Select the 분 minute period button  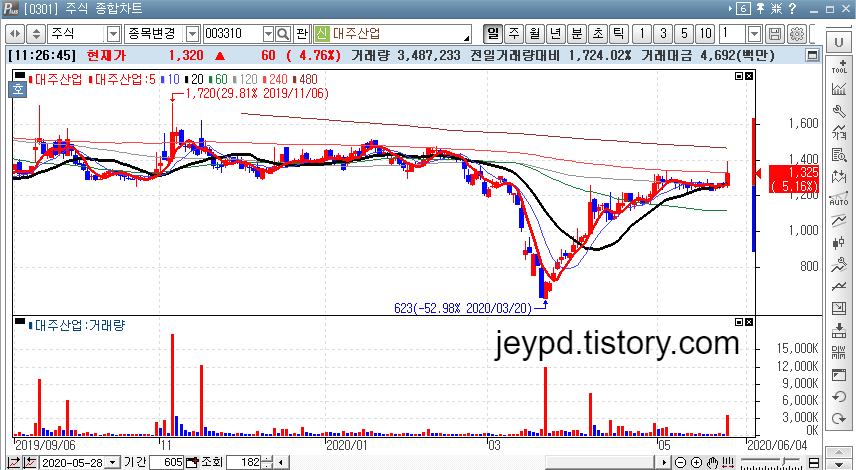[x=576, y=34]
